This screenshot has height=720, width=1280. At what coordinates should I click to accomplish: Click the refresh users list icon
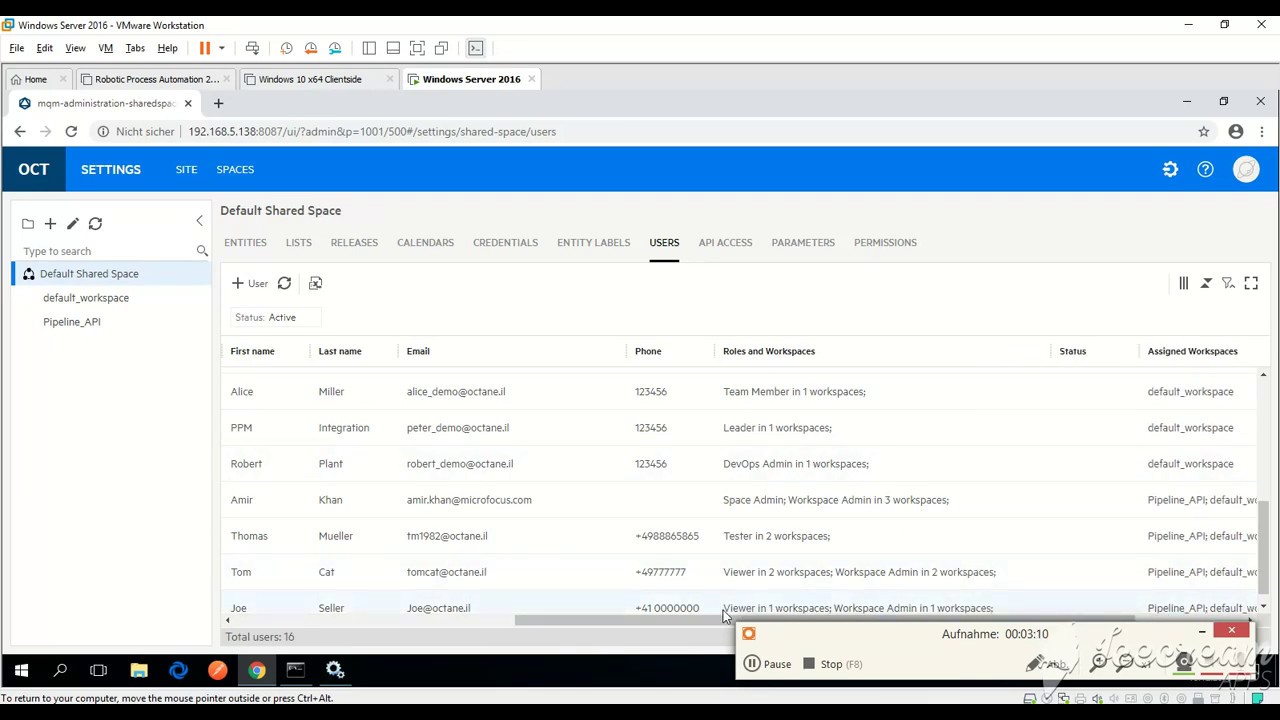click(284, 284)
